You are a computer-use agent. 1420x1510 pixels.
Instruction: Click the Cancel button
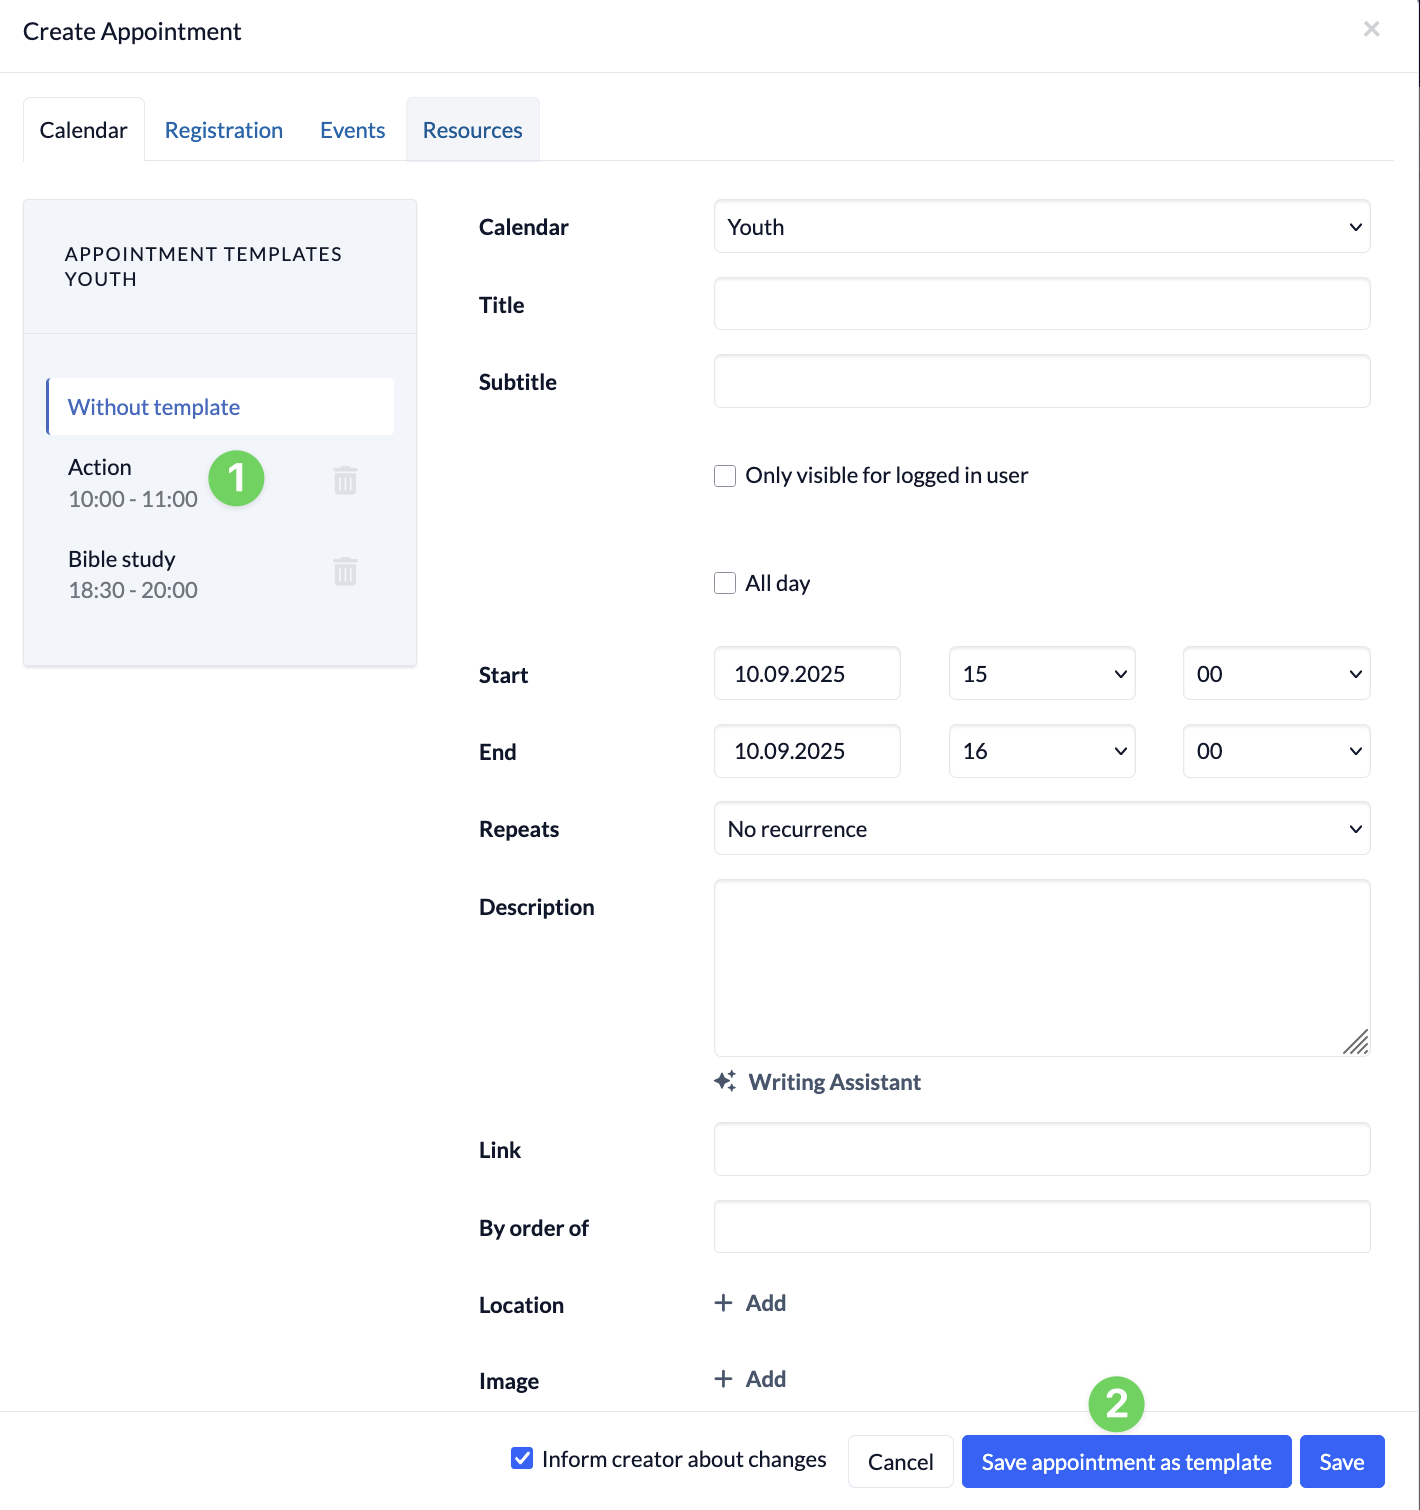[x=901, y=1462]
